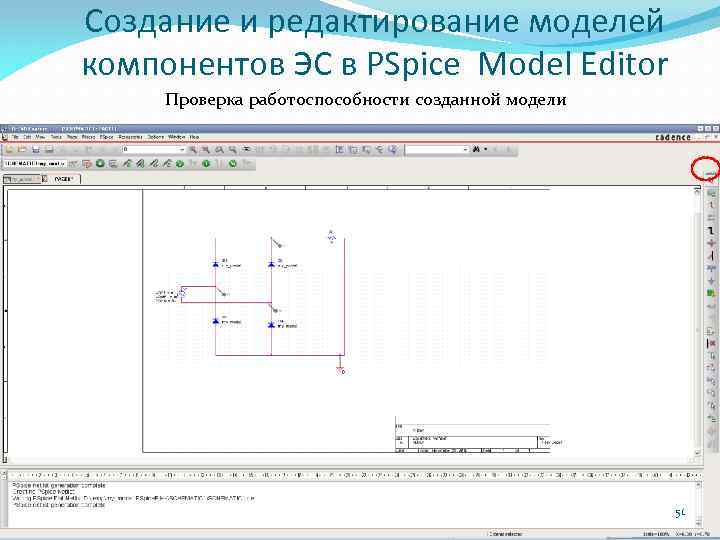Image resolution: width=720 pixels, height=540 pixels.
Task: Click the Zoom in magnifier icon
Action: [x=193, y=149]
